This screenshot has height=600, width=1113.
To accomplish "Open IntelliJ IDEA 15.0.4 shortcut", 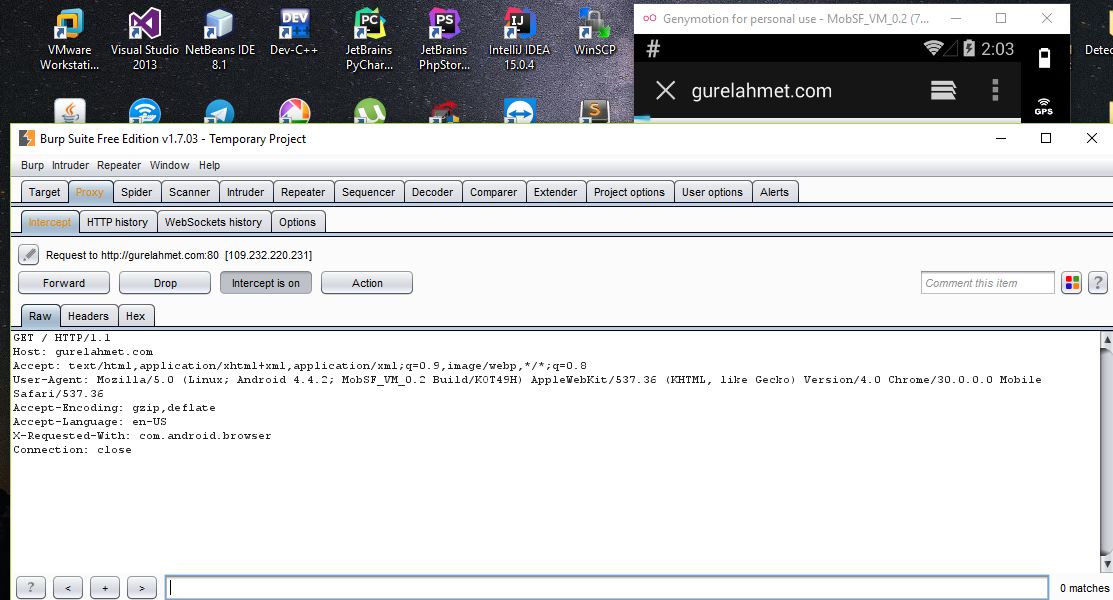I will pos(517,40).
